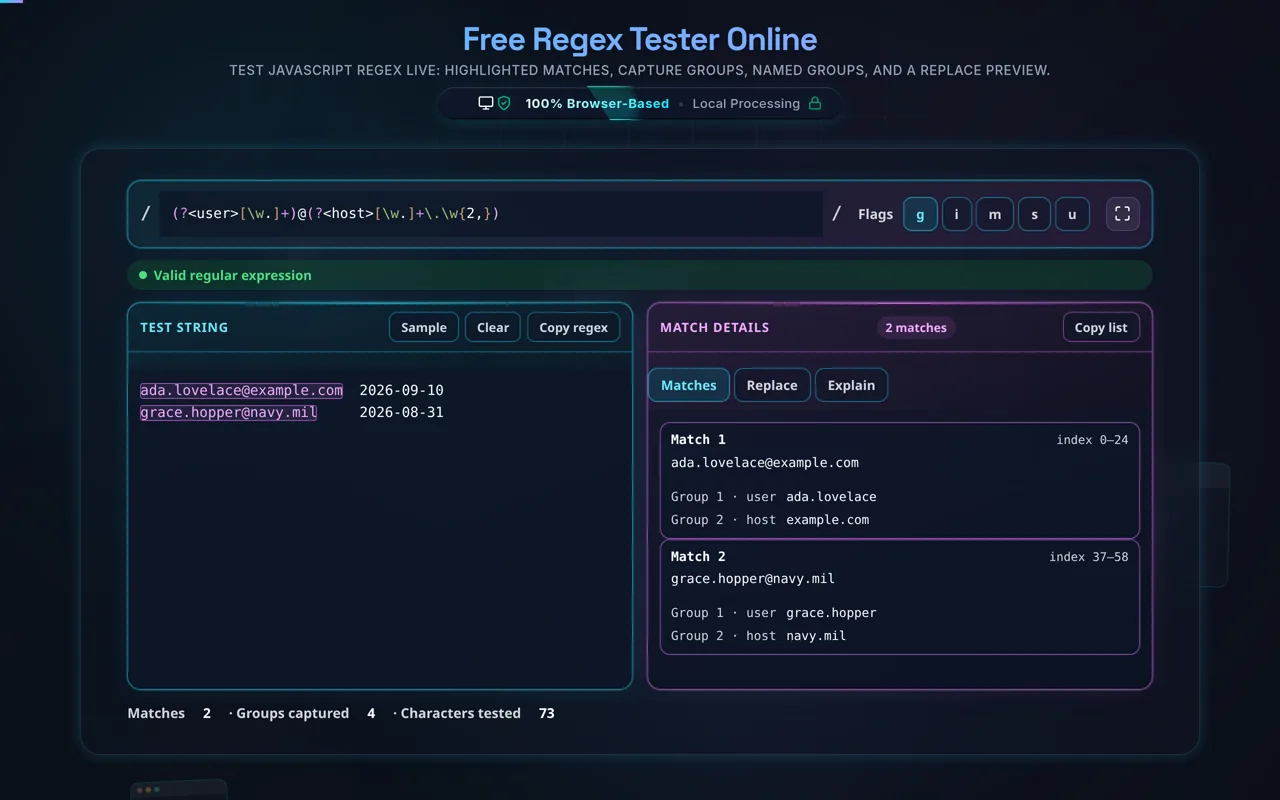Click the TEST STRING panel title

184,327
